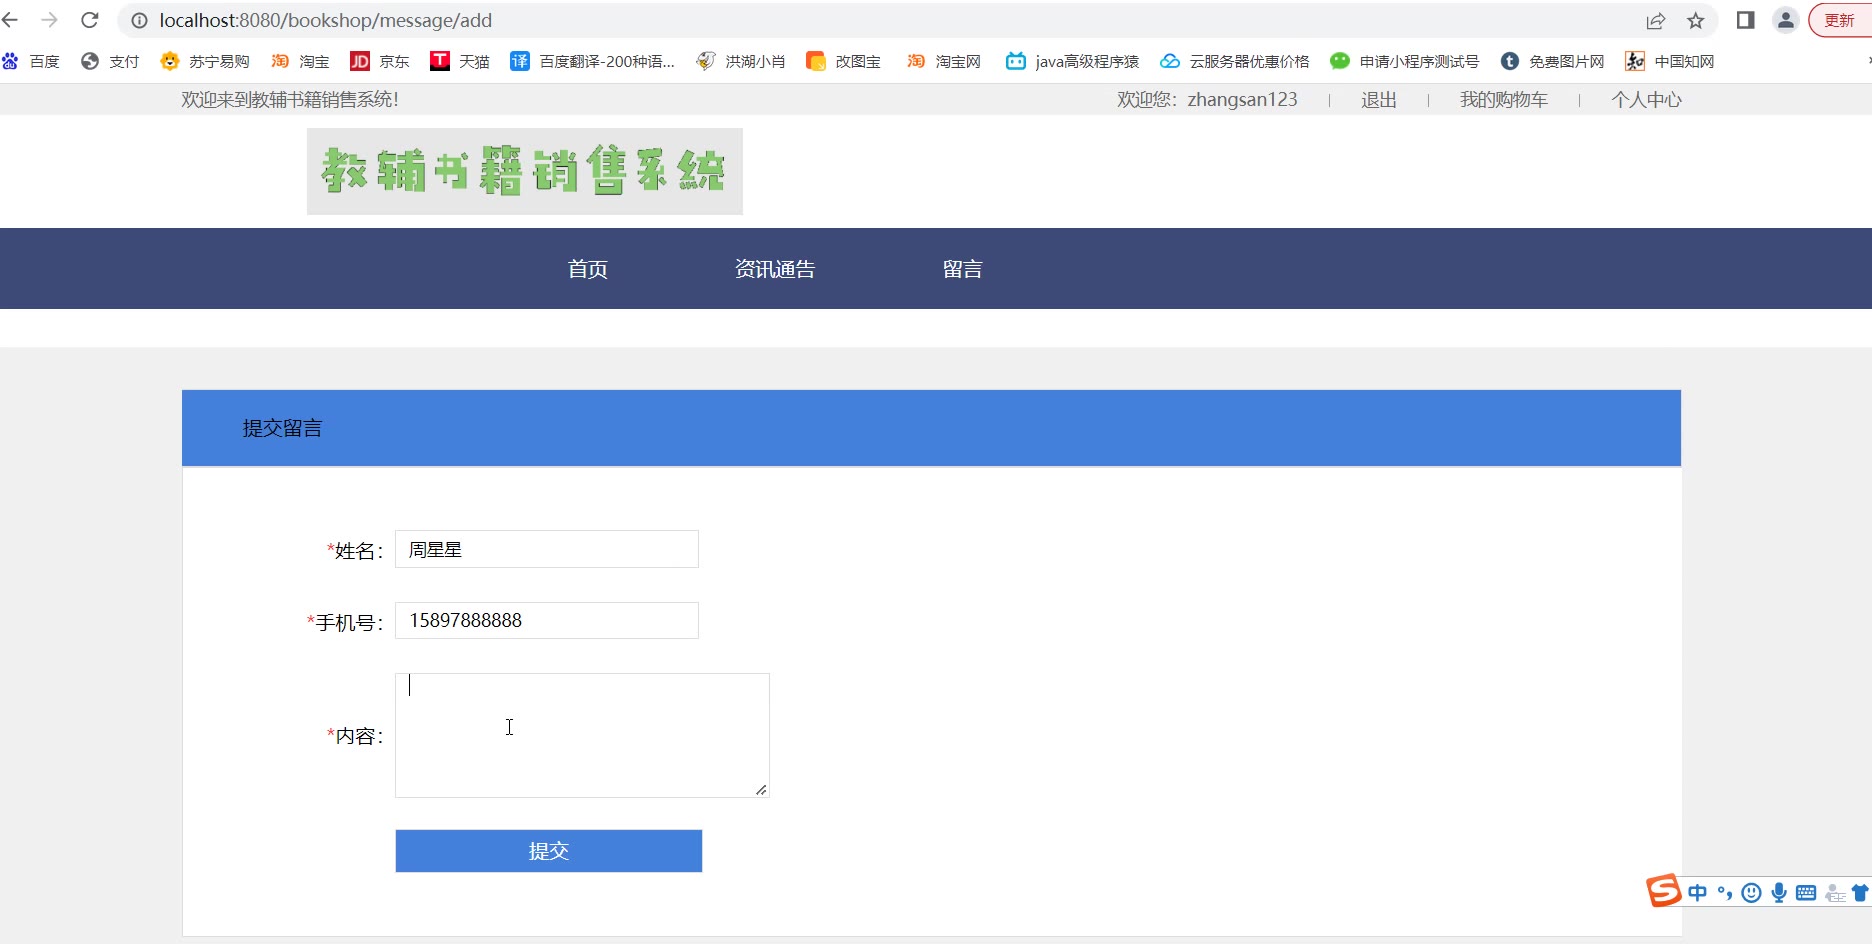Go back using the browser back arrow

tap(10, 20)
